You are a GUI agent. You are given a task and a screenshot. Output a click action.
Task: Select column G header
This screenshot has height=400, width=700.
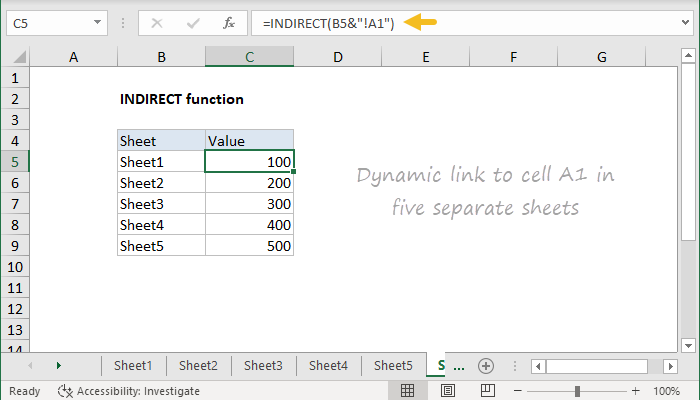[x=602, y=57]
